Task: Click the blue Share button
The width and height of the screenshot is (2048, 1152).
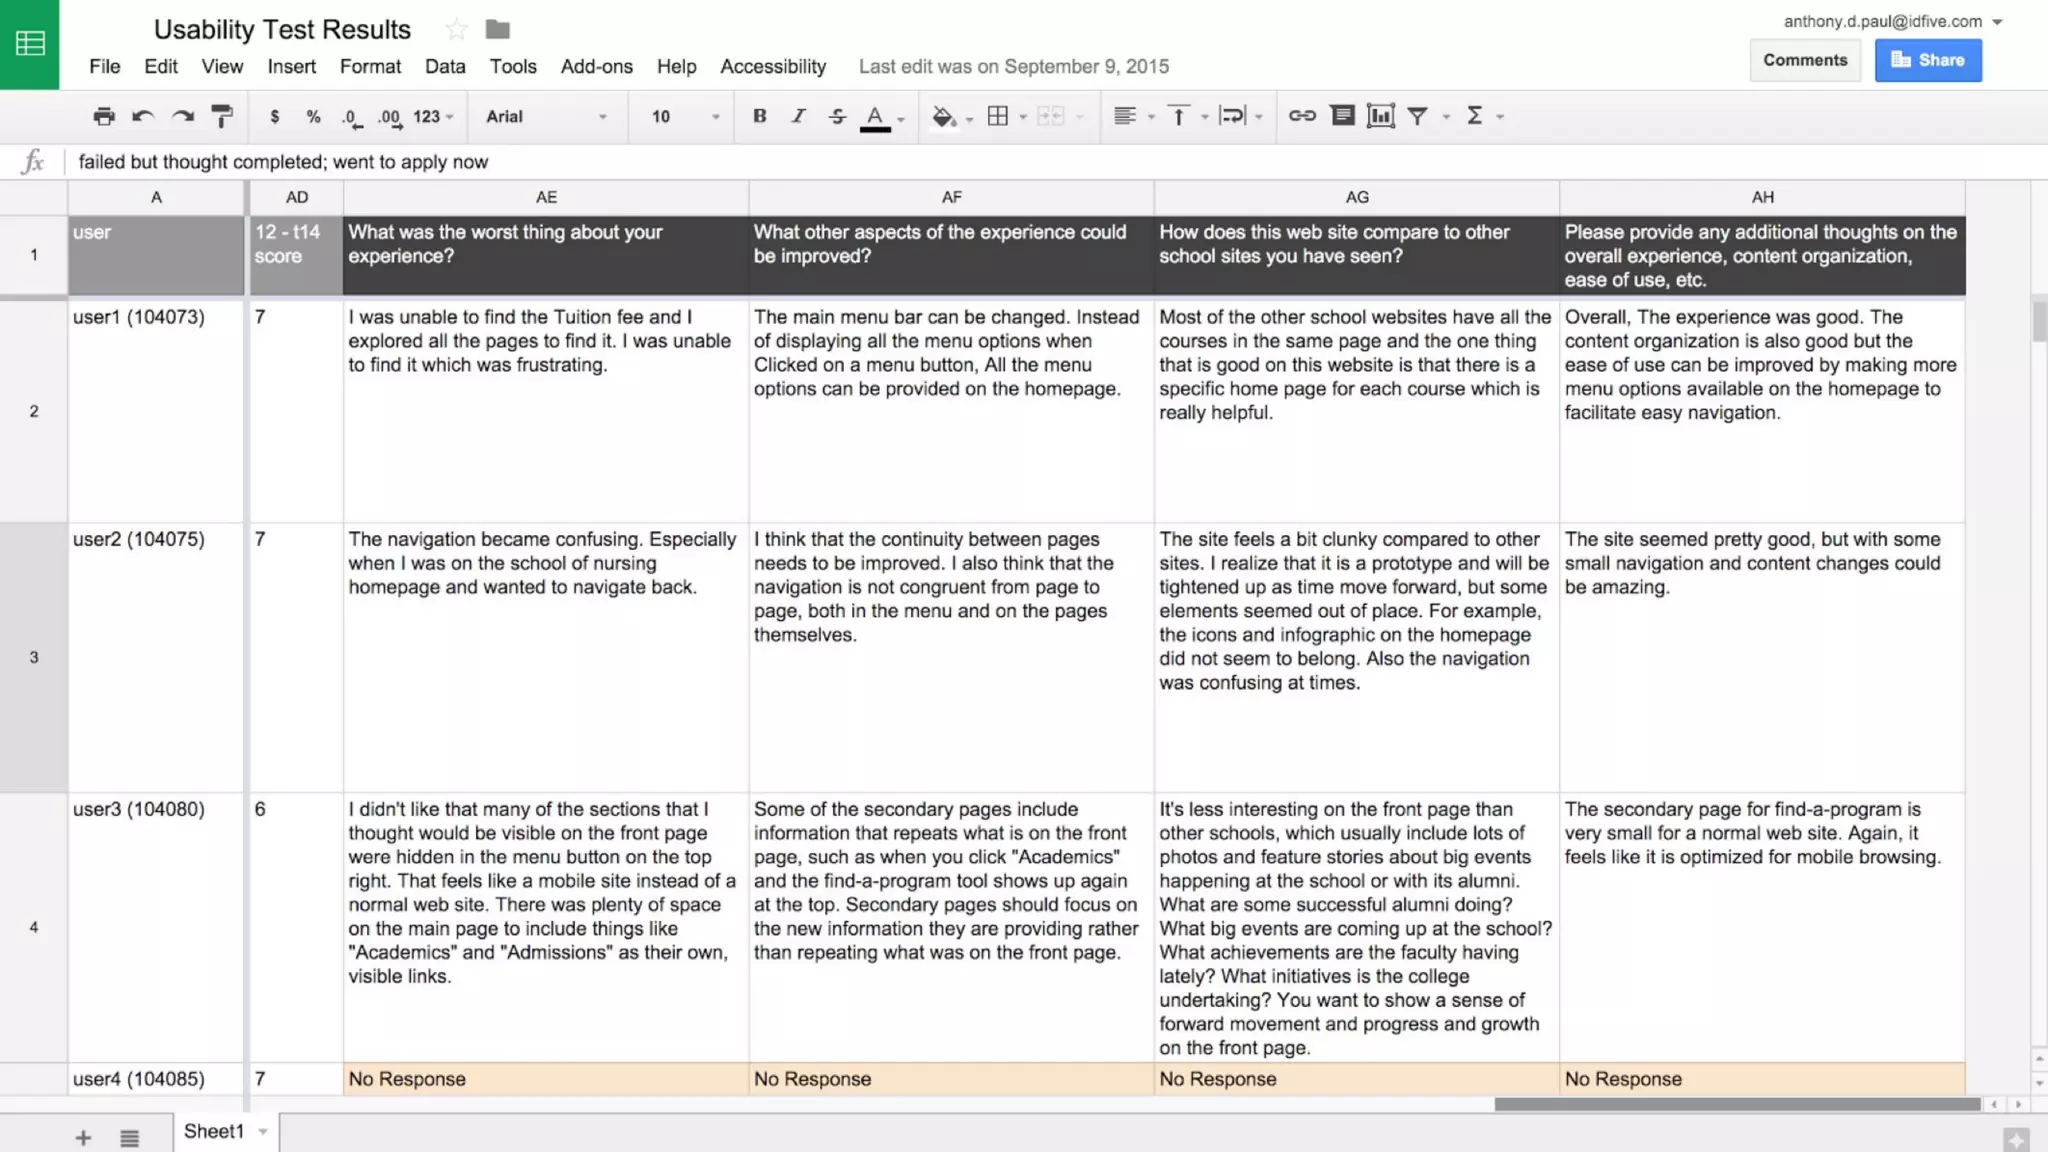Action: coord(1927,60)
